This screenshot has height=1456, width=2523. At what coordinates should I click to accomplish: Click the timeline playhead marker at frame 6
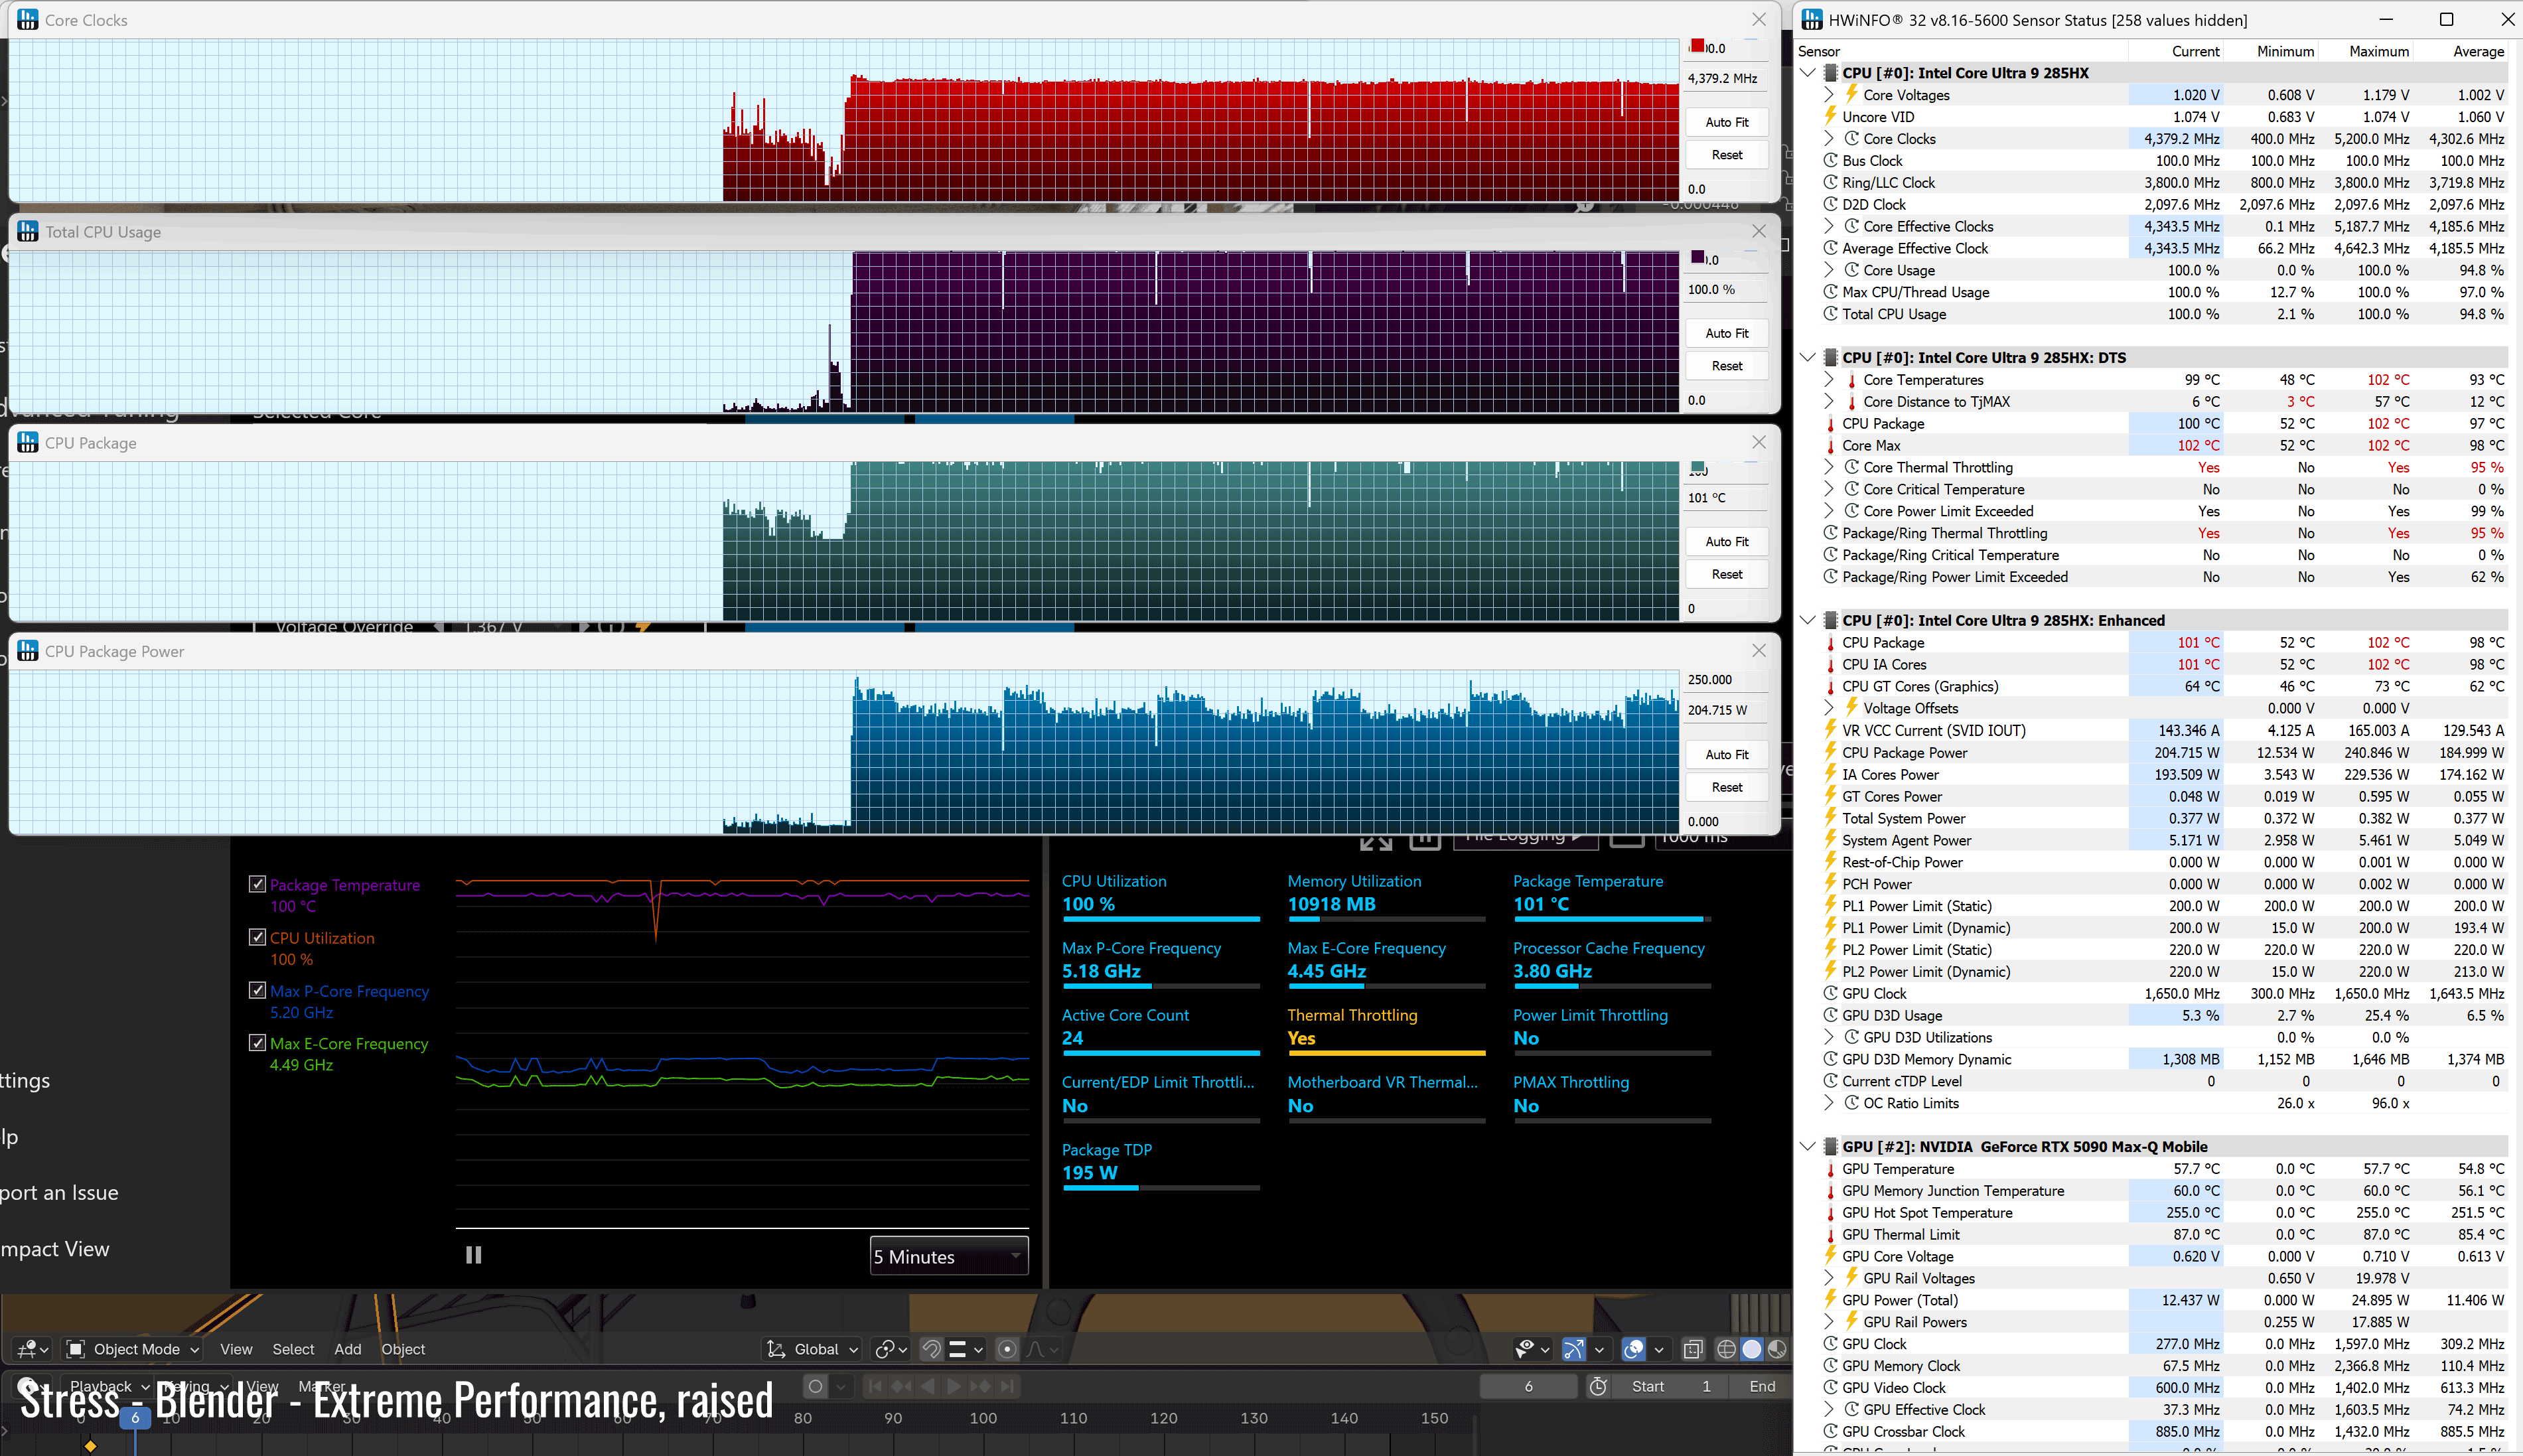click(135, 1417)
